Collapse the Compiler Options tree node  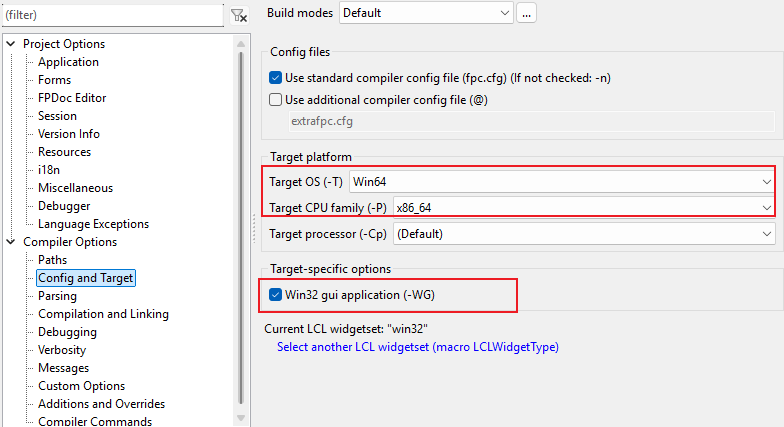click(11, 242)
